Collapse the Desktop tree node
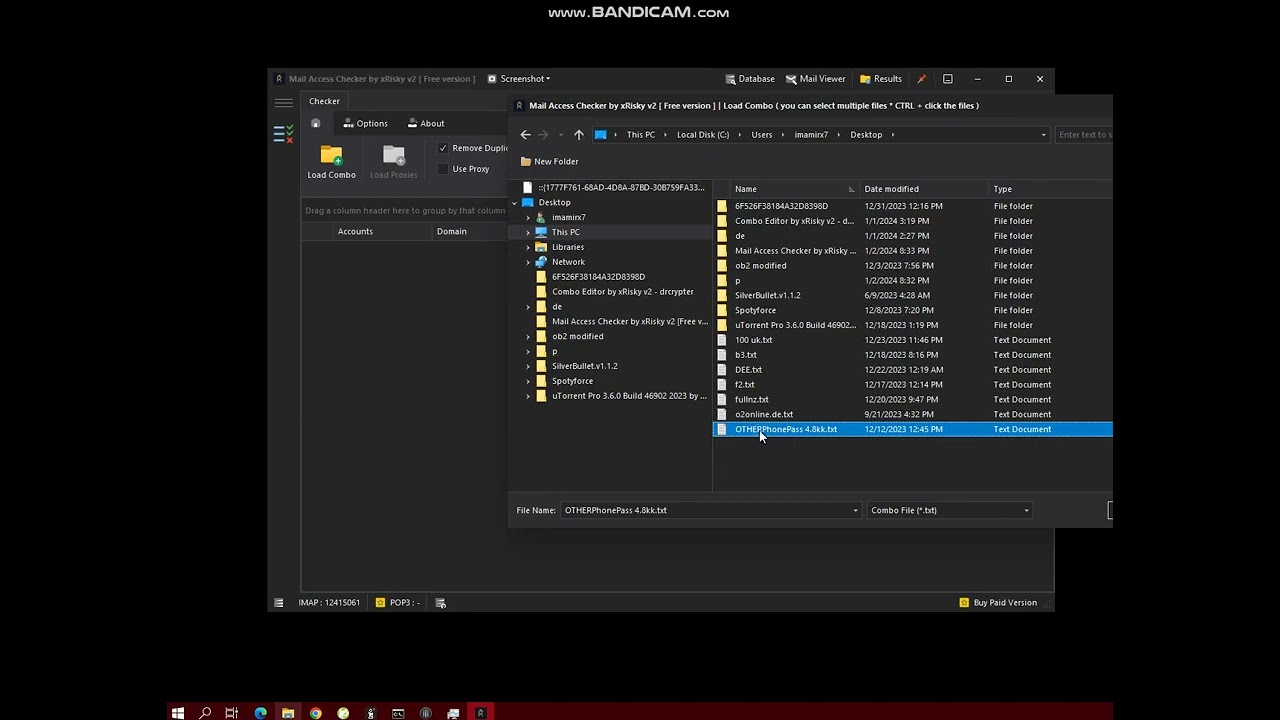Screen dimensions: 1280x720 click(x=515, y=203)
